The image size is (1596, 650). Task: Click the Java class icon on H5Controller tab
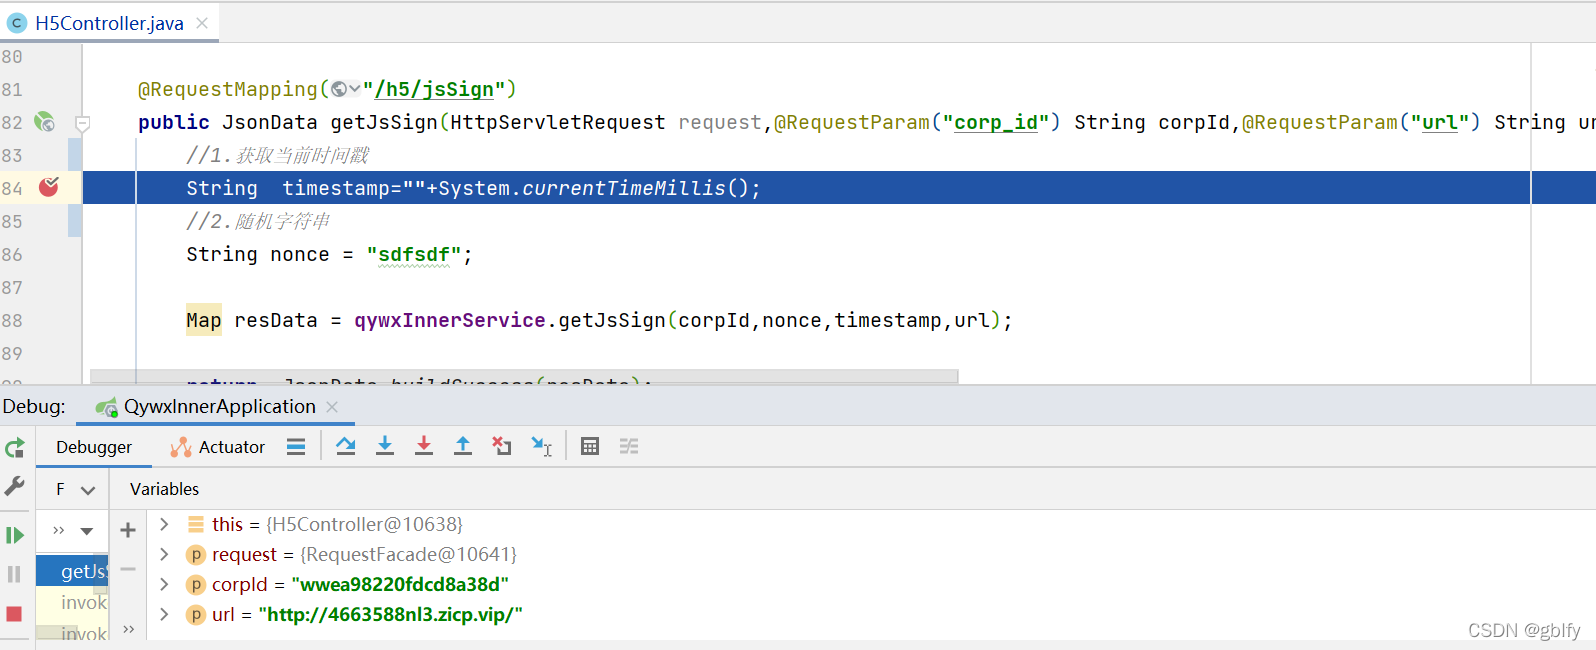[x=17, y=23]
